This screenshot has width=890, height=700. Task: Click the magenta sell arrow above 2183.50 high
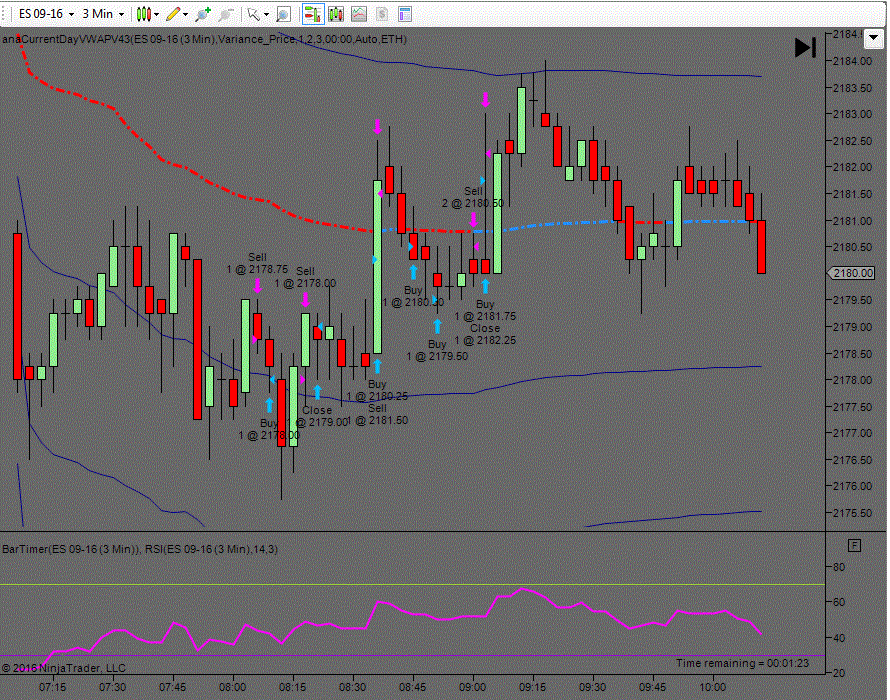(485, 99)
